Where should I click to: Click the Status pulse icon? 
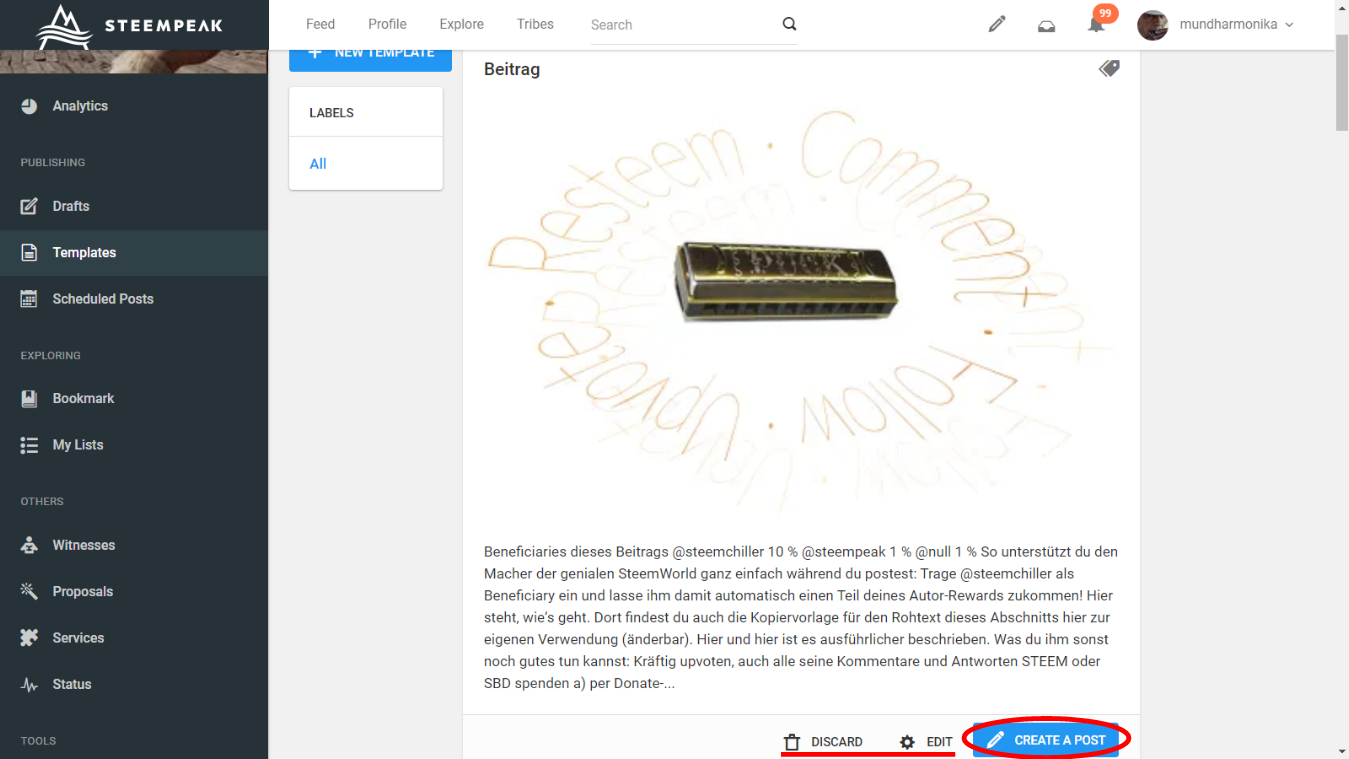click(29, 685)
